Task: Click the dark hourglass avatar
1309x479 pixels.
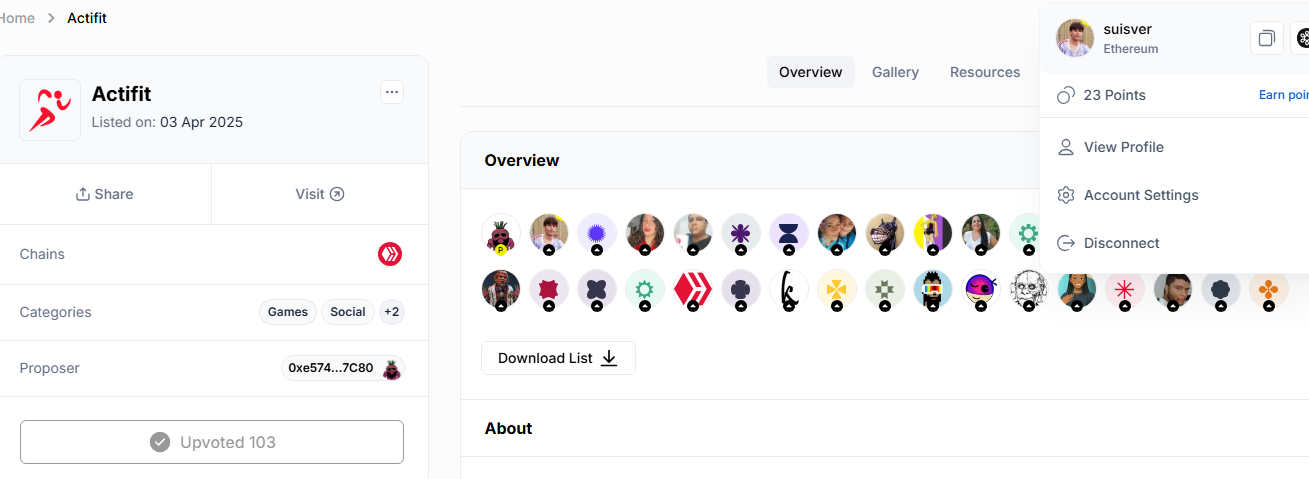Action: click(789, 233)
